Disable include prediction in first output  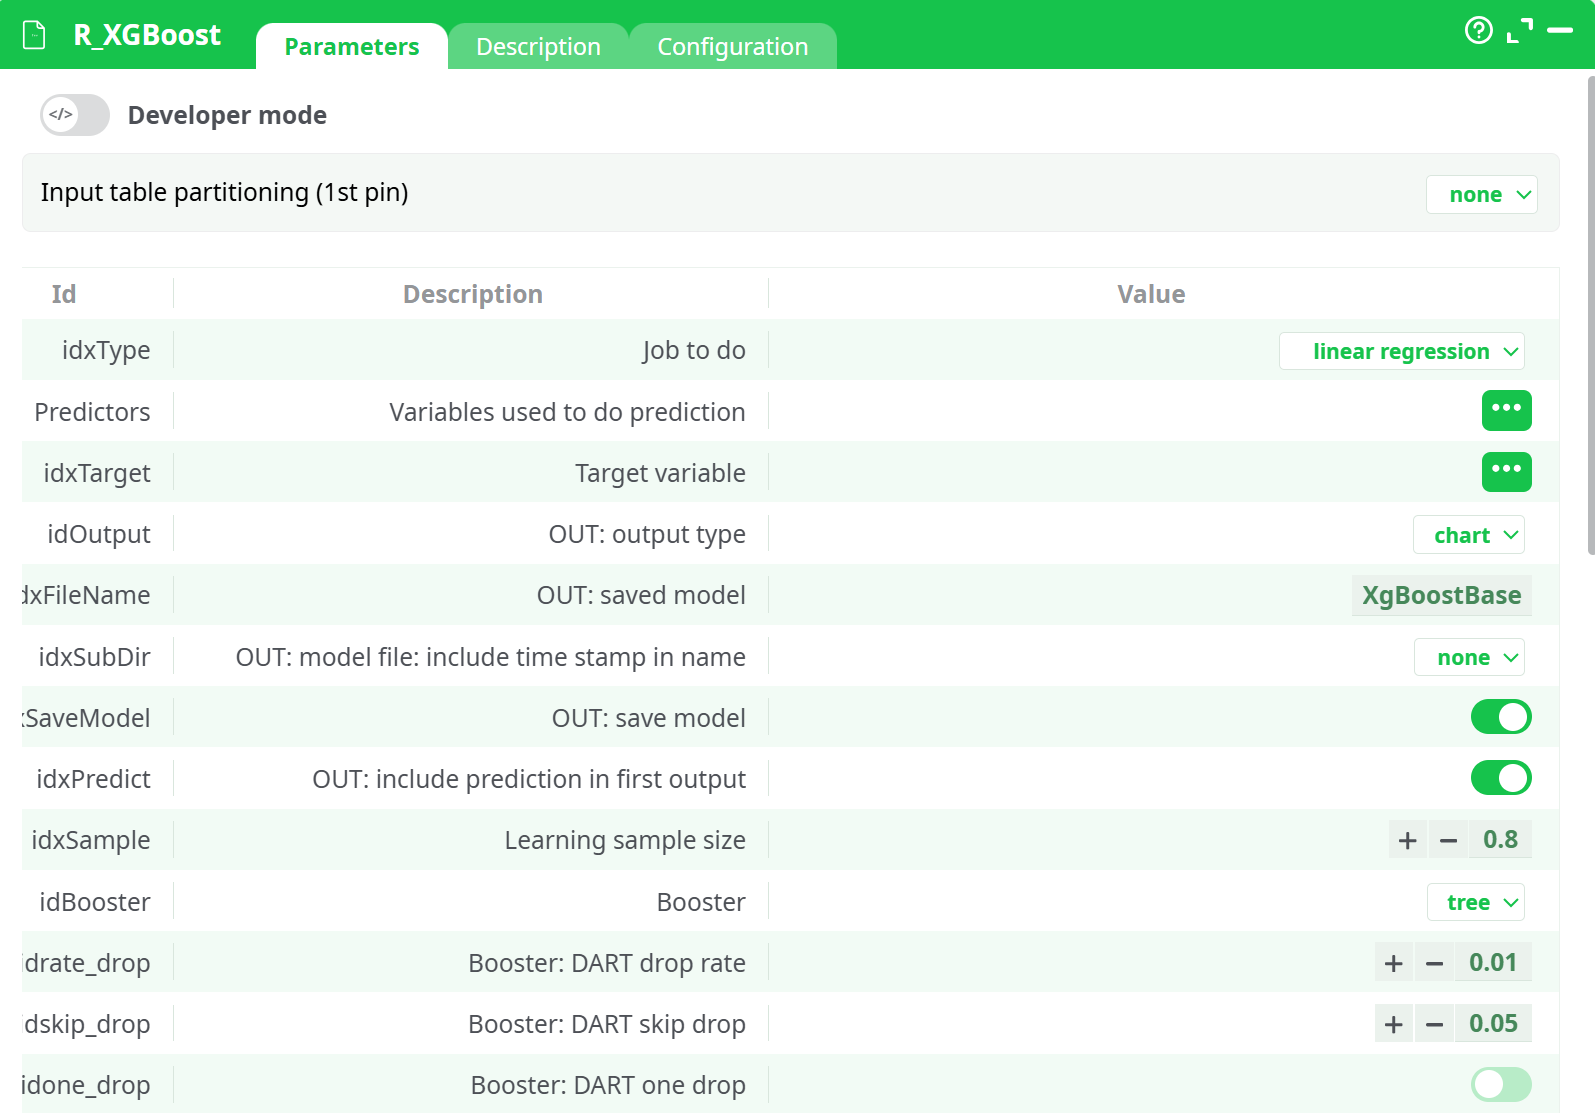click(1500, 778)
